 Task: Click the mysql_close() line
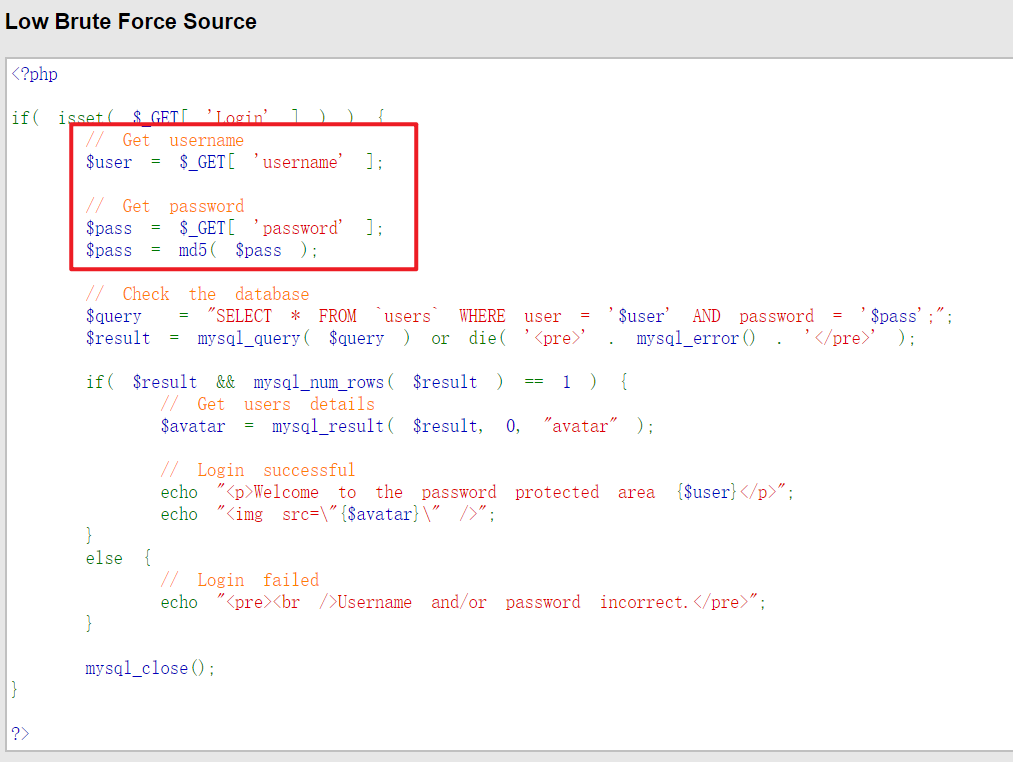[x=150, y=668]
